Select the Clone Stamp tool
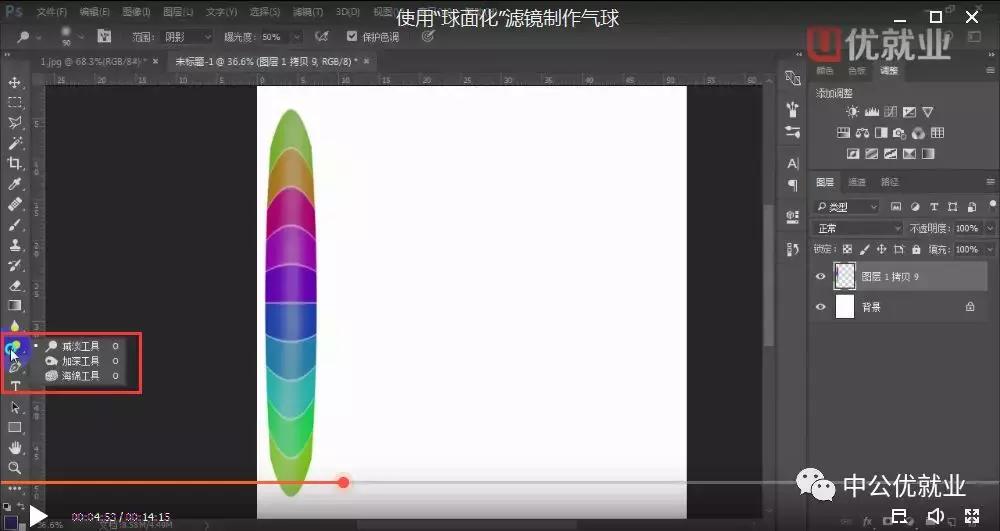Image resolution: width=1000 pixels, height=531 pixels. (x=15, y=245)
